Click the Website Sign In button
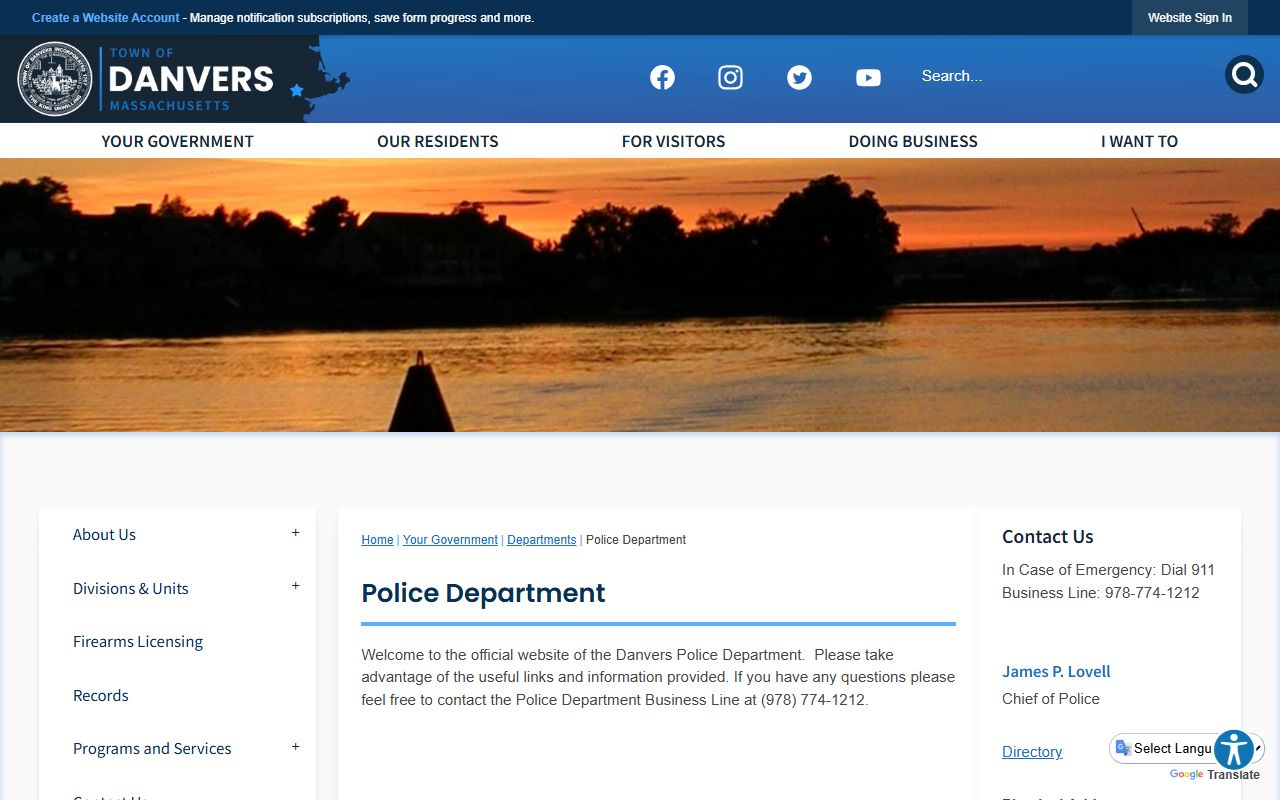Image resolution: width=1280 pixels, height=800 pixels. coord(1190,18)
